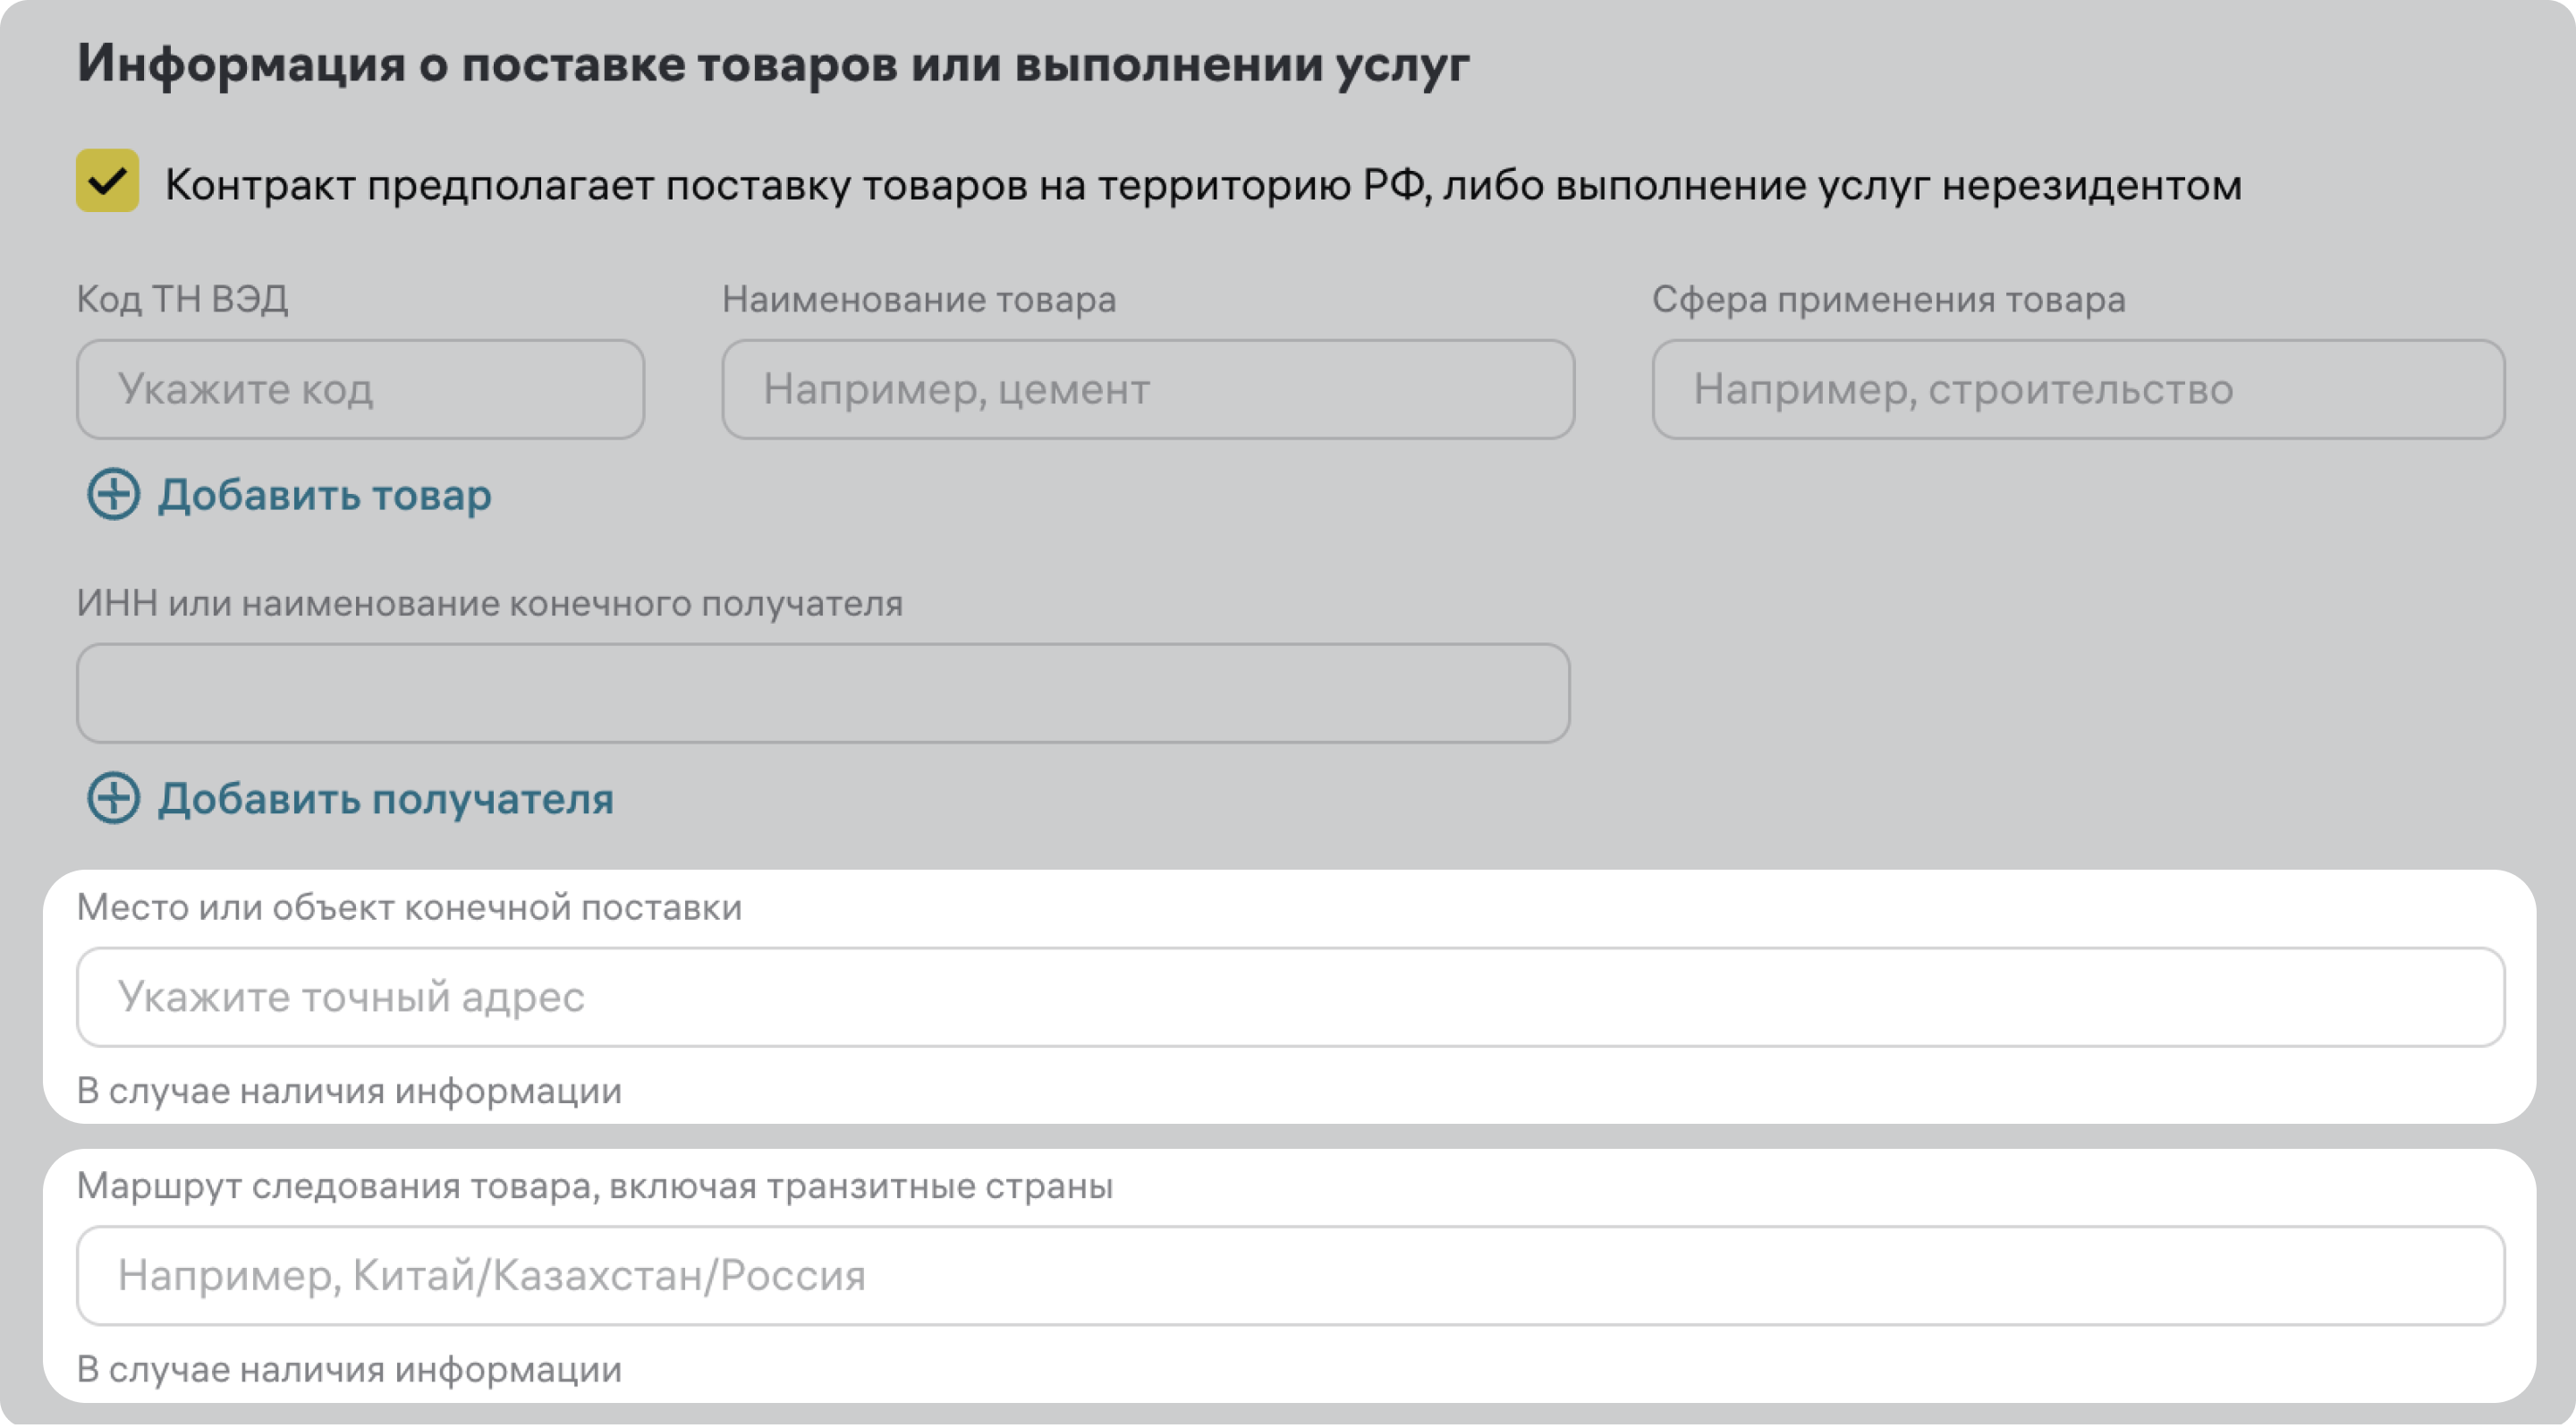Uncheck the contract delivery to RF checkbox
The height and width of the screenshot is (1428, 2576).
107,181
